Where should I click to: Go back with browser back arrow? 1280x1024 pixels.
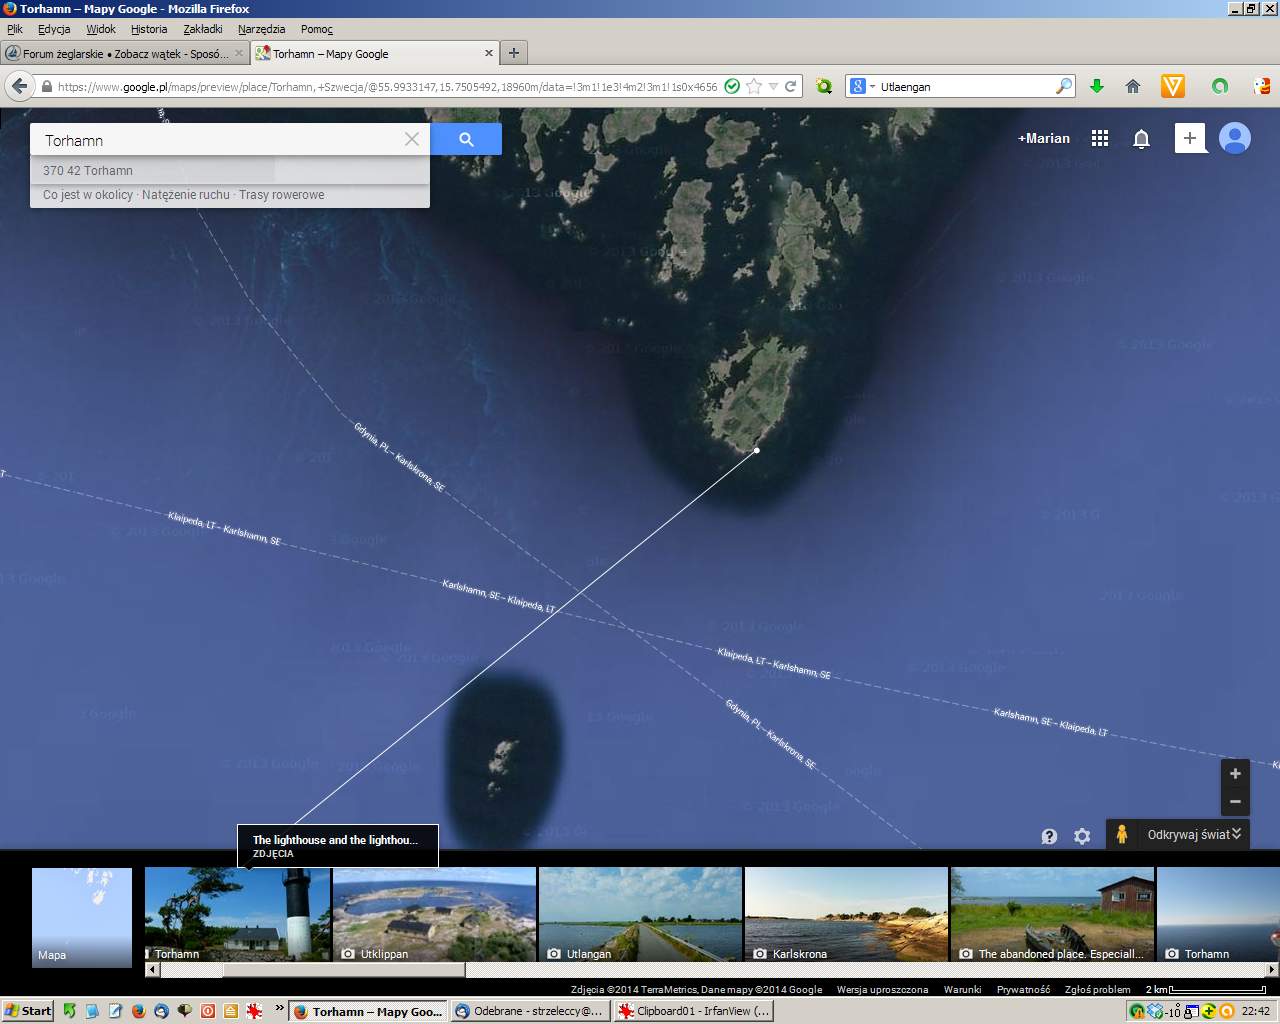tap(19, 87)
